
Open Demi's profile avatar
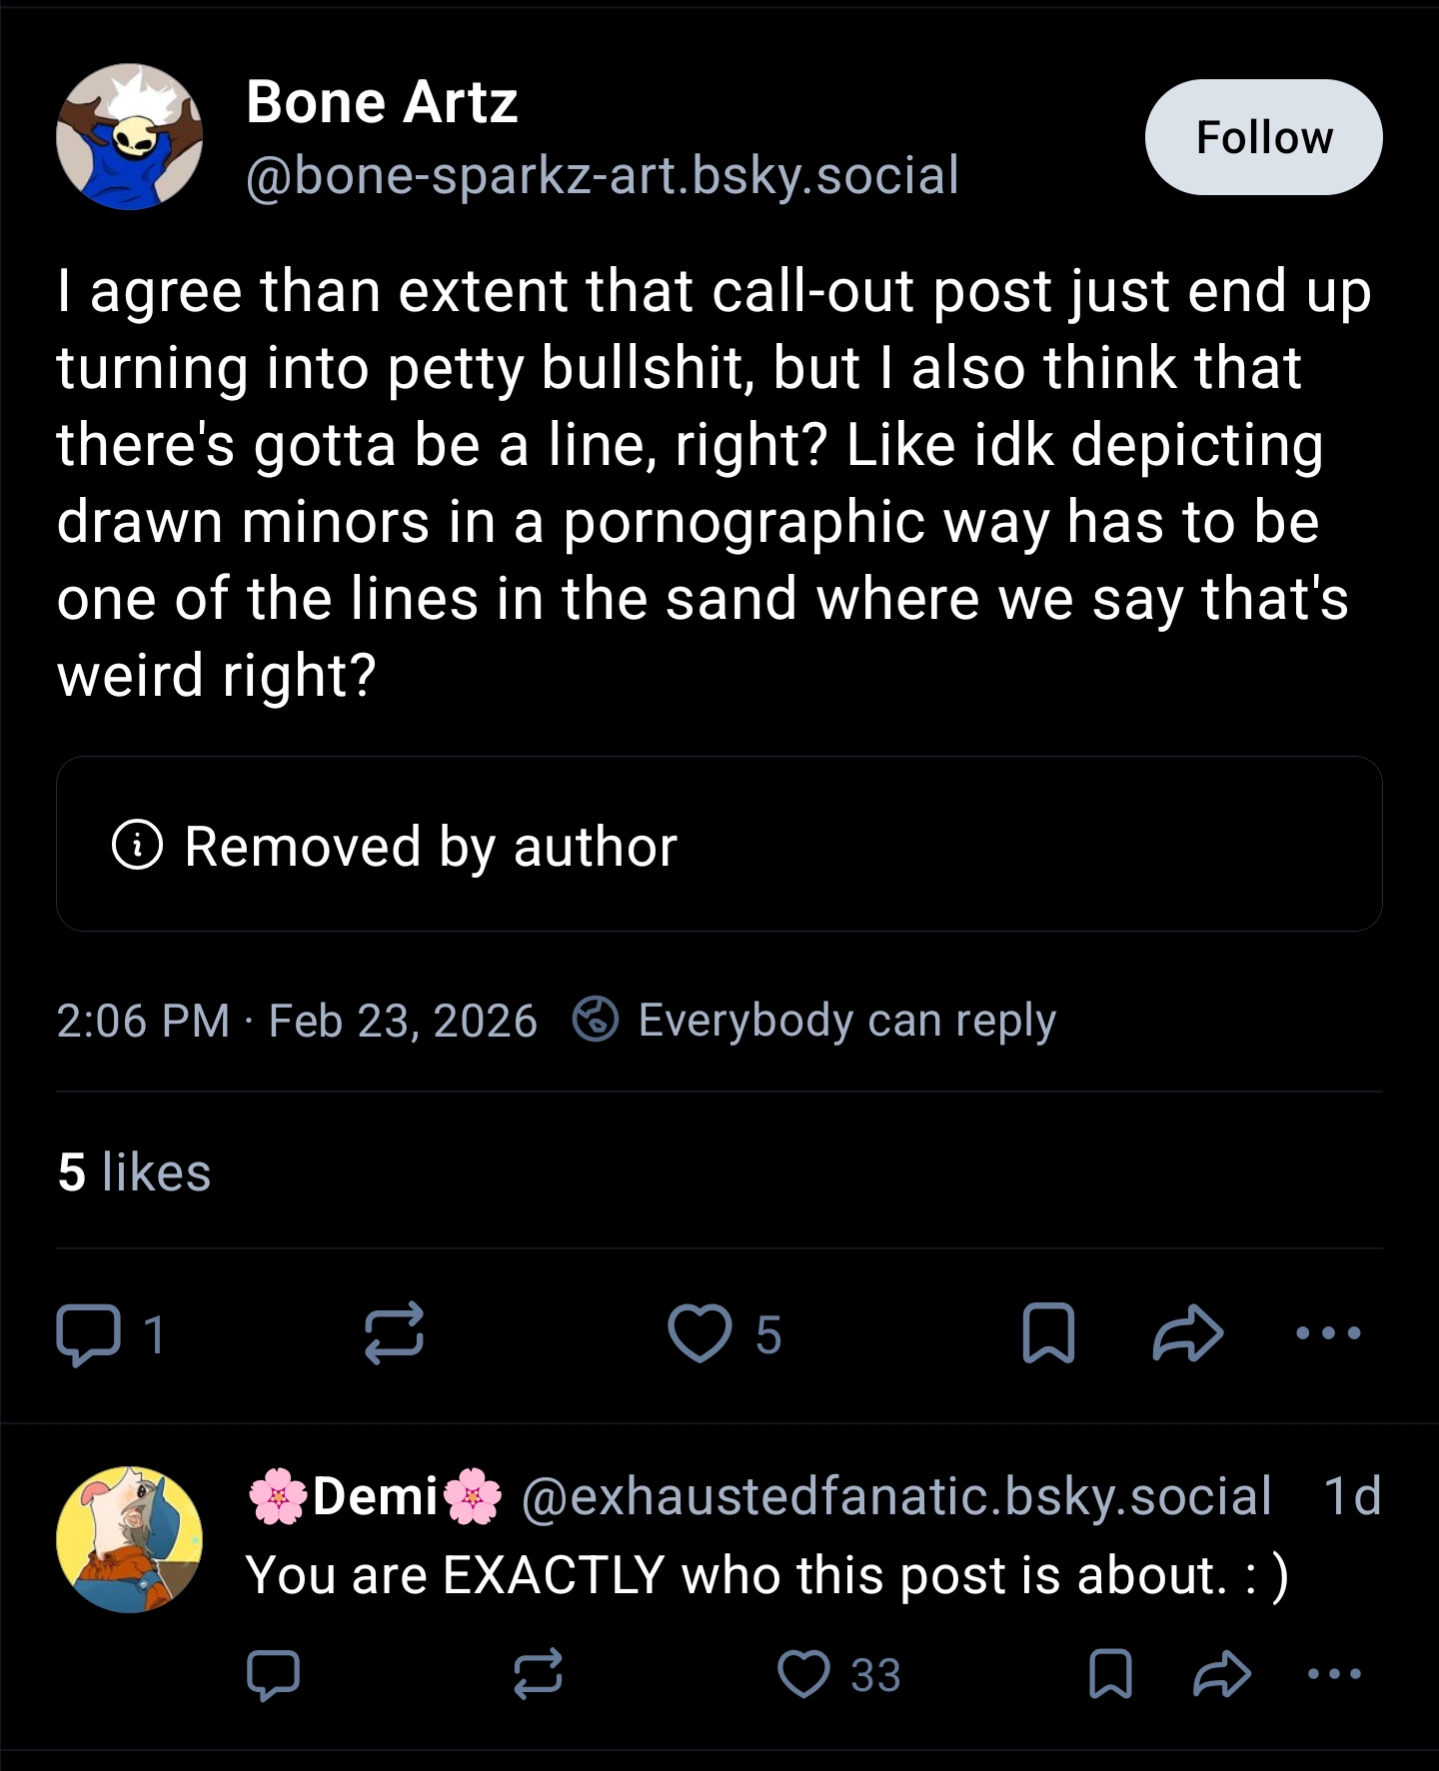pos(130,1540)
